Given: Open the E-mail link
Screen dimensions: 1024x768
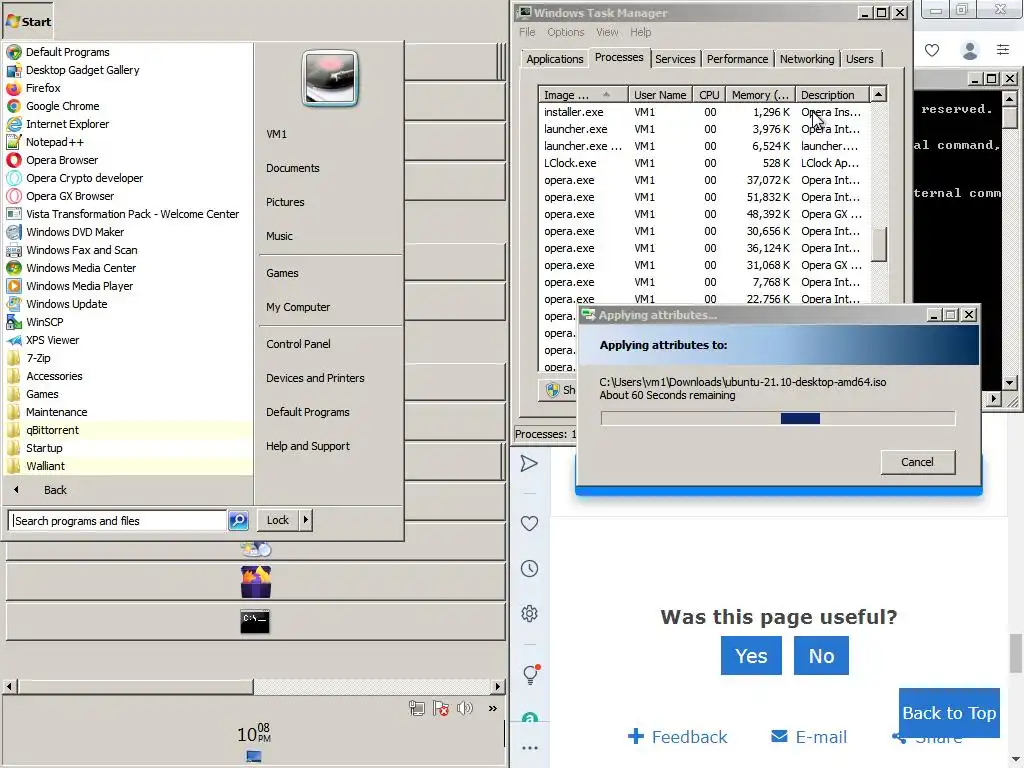Looking at the screenshot, I should (809, 737).
